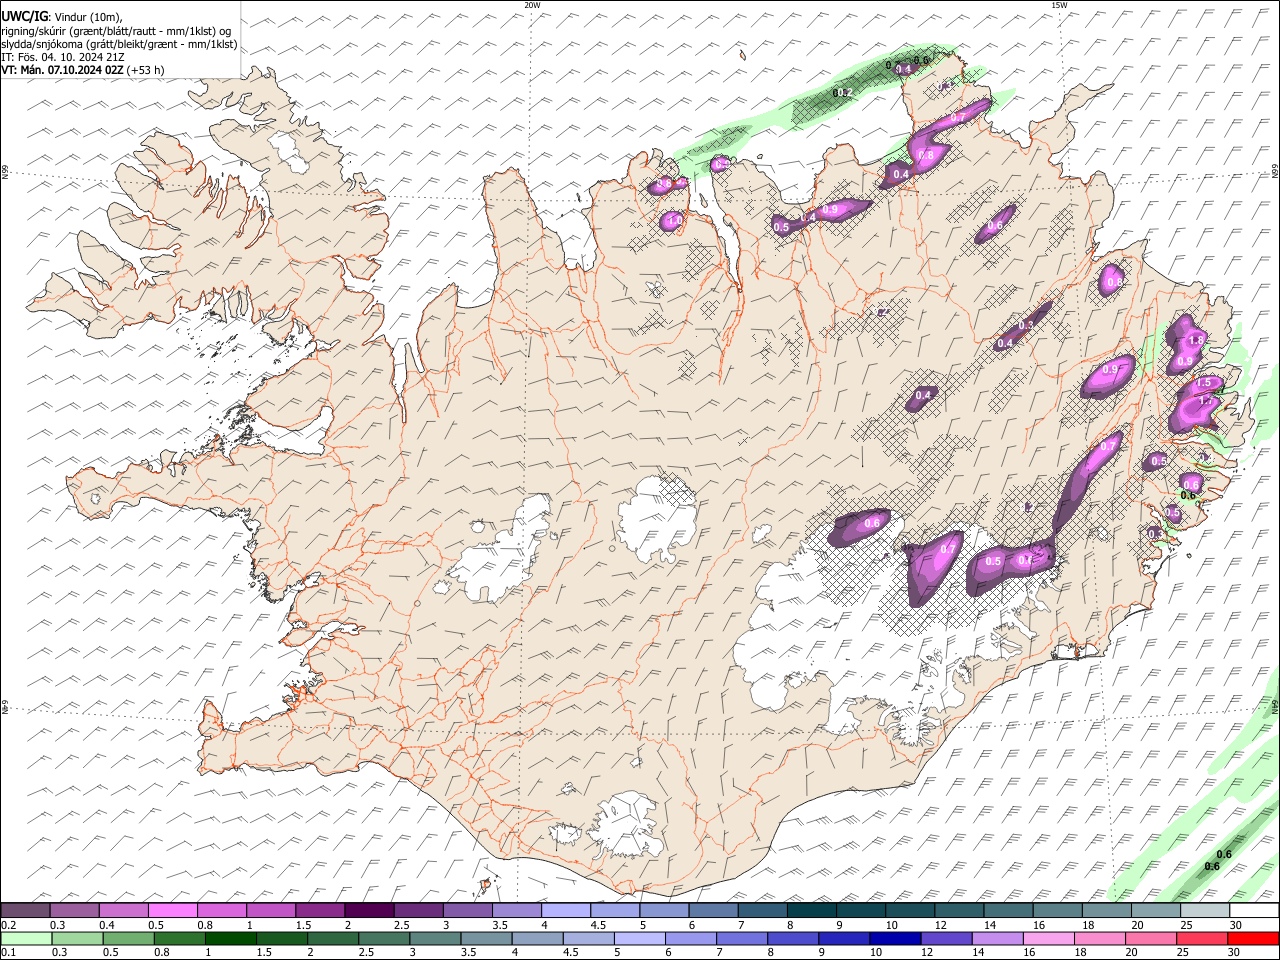This screenshot has height=960, width=1280.
Task: Click the 15W longitude label at top
Action: (1059, 5)
